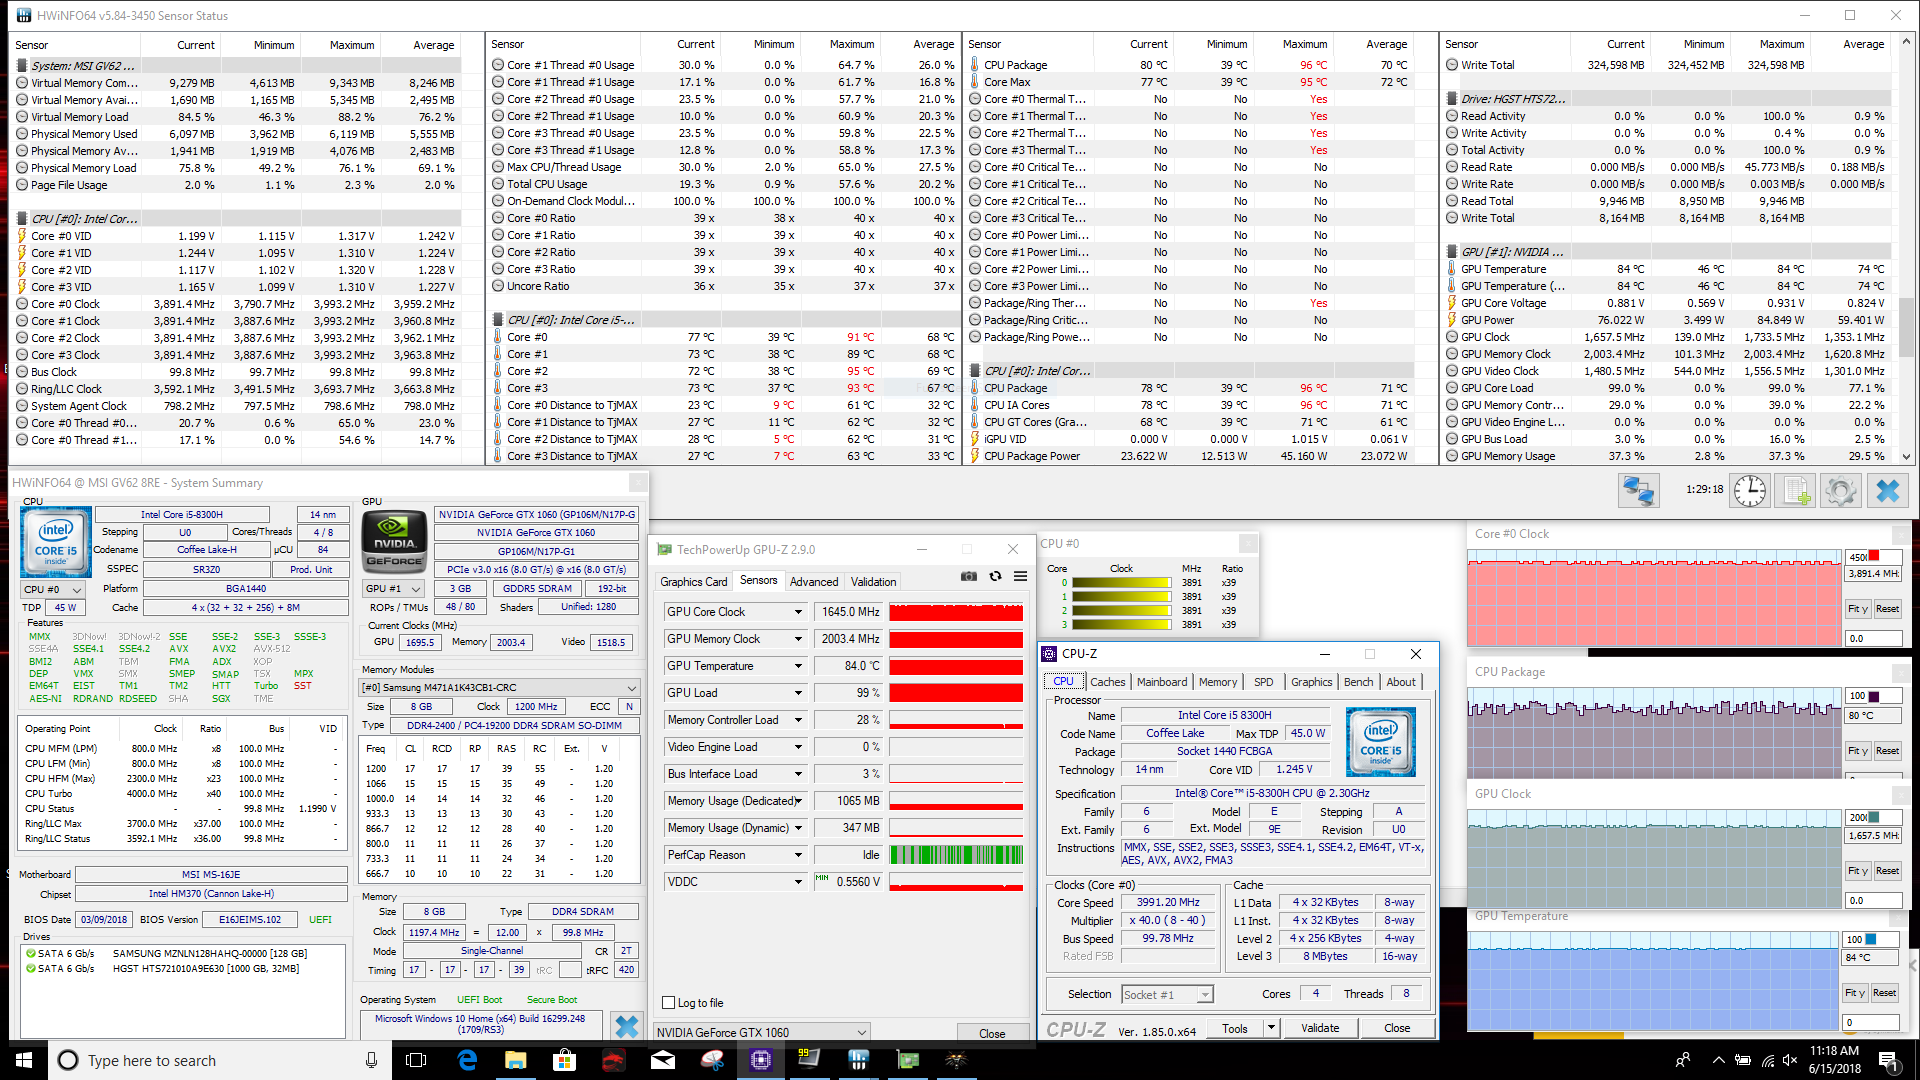Click the GPU-Z refresh arrows icon
This screenshot has height=1080, width=1920.
pos(995,576)
